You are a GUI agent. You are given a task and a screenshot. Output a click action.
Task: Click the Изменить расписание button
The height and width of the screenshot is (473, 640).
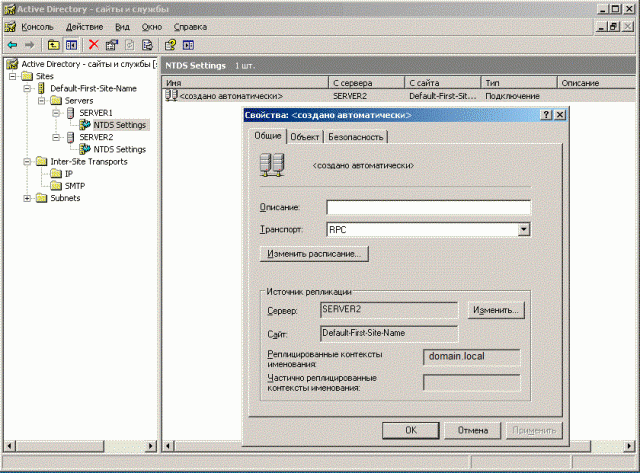[314, 254]
